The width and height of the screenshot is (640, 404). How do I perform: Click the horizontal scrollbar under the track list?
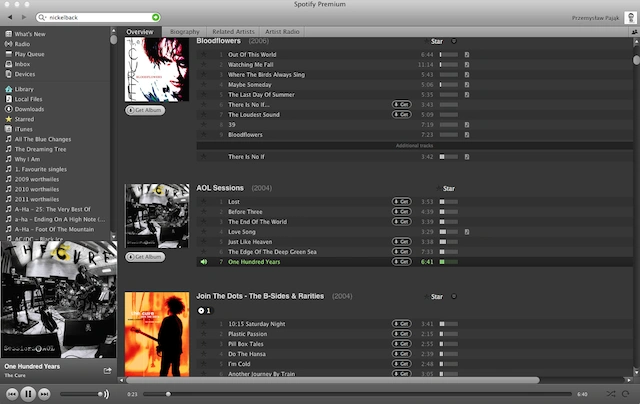[333, 380]
